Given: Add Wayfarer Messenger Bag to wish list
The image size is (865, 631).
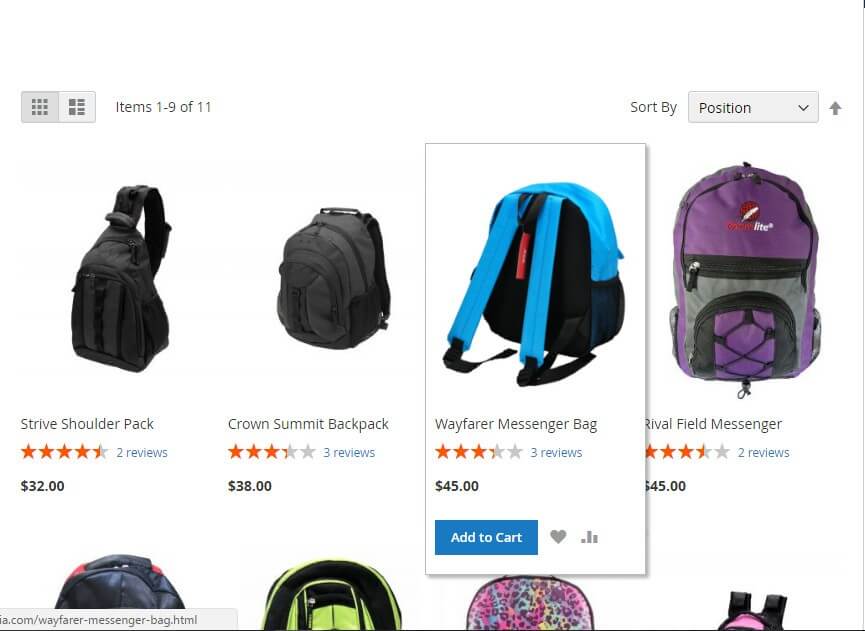Looking at the screenshot, I should point(558,537).
